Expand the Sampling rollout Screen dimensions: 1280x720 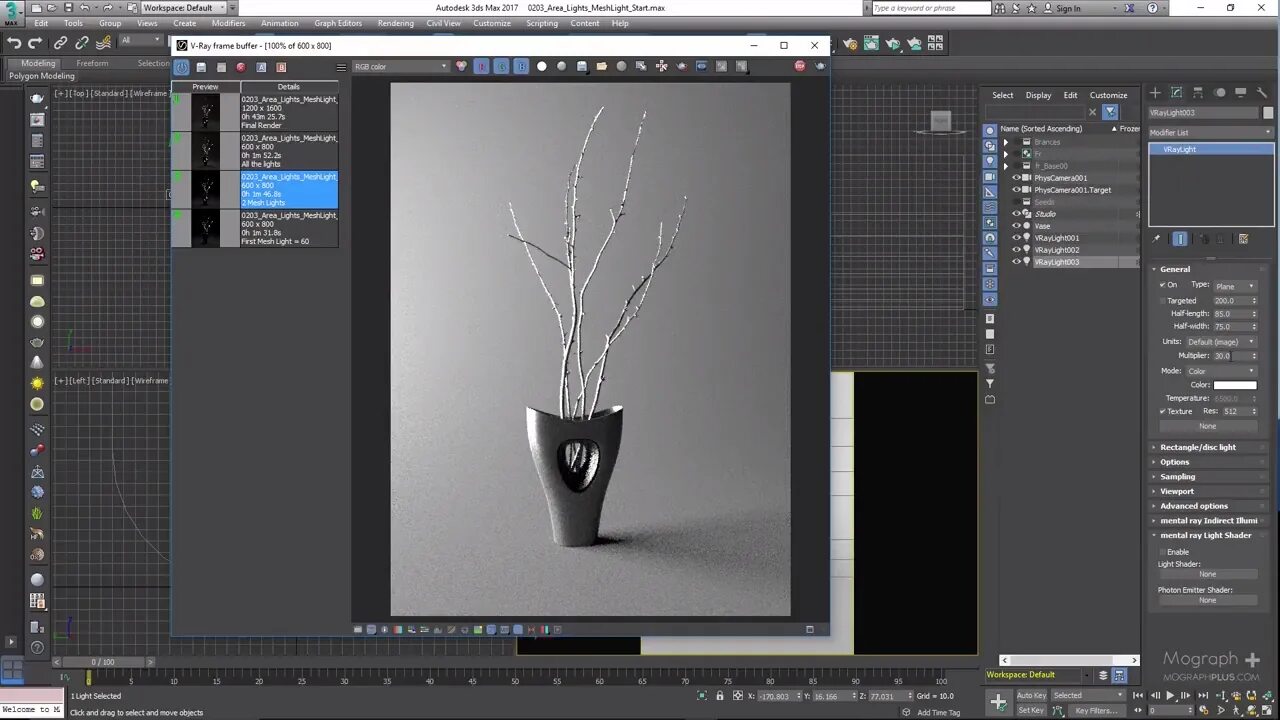1178,477
